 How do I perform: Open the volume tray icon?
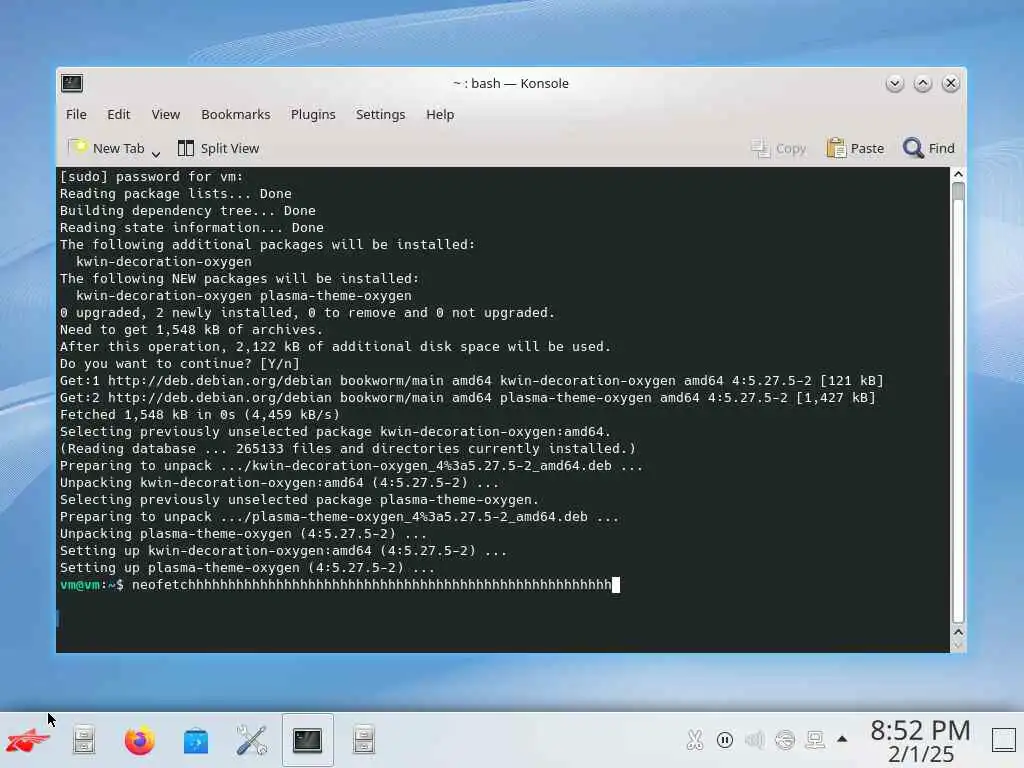[x=754, y=740]
